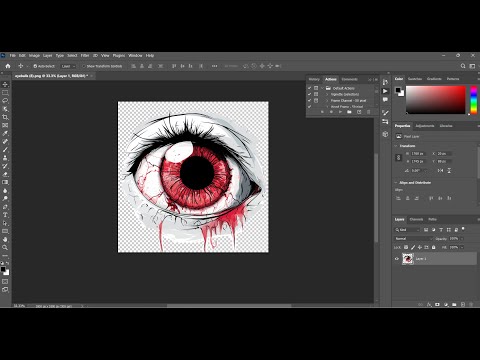Open the File menu
Screen dimensions: 480x360
point(13,55)
